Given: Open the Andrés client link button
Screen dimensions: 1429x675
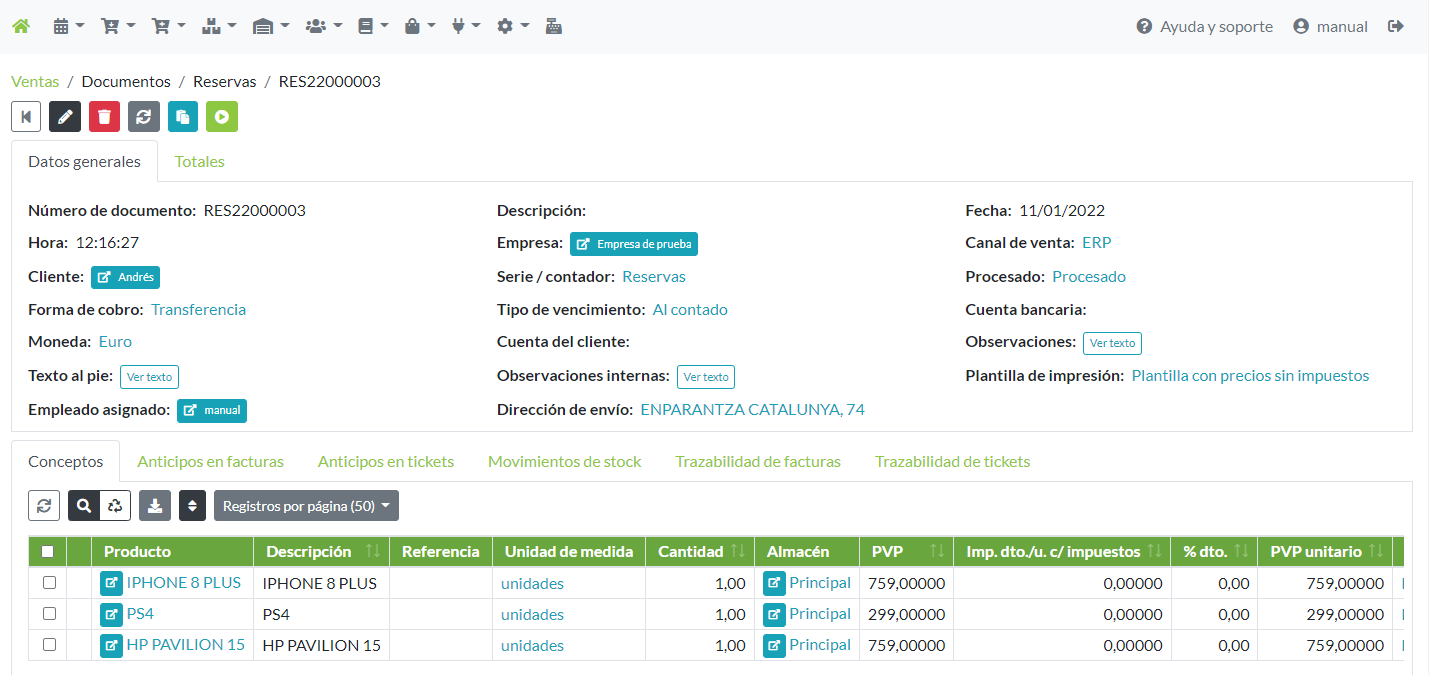Looking at the screenshot, I should click(125, 278).
